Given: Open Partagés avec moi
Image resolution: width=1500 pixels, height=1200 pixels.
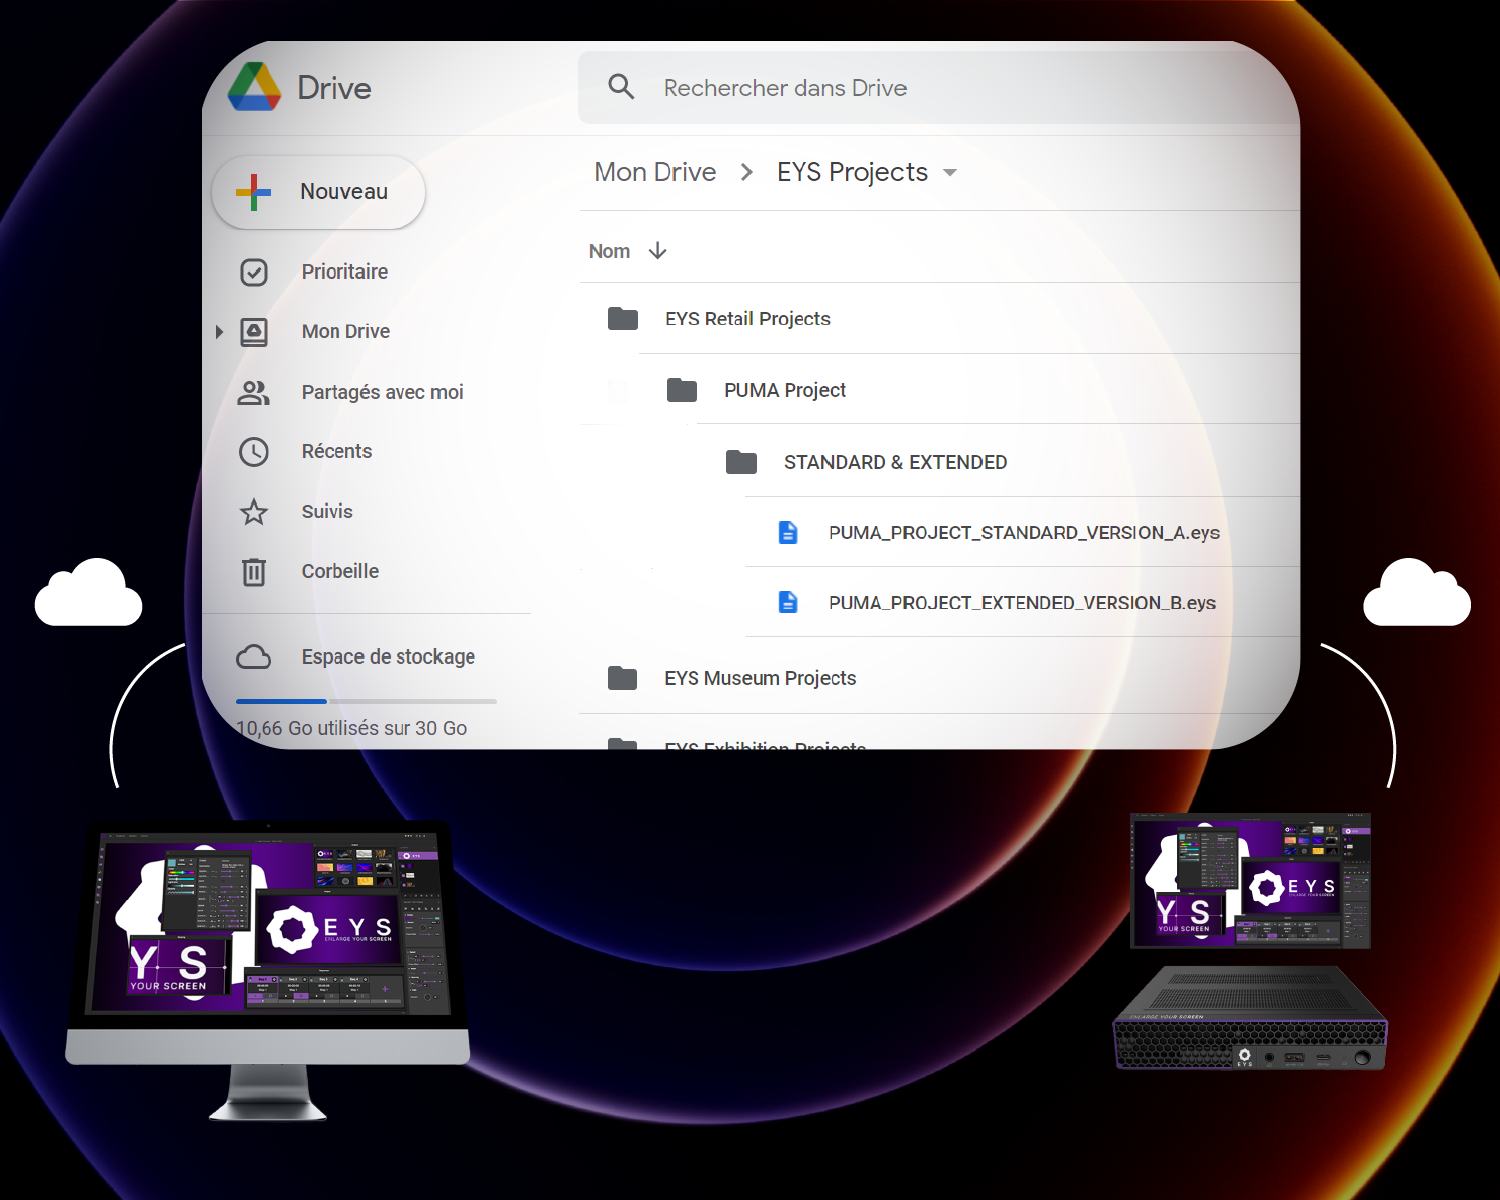Looking at the screenshot, I should point(382,392).
